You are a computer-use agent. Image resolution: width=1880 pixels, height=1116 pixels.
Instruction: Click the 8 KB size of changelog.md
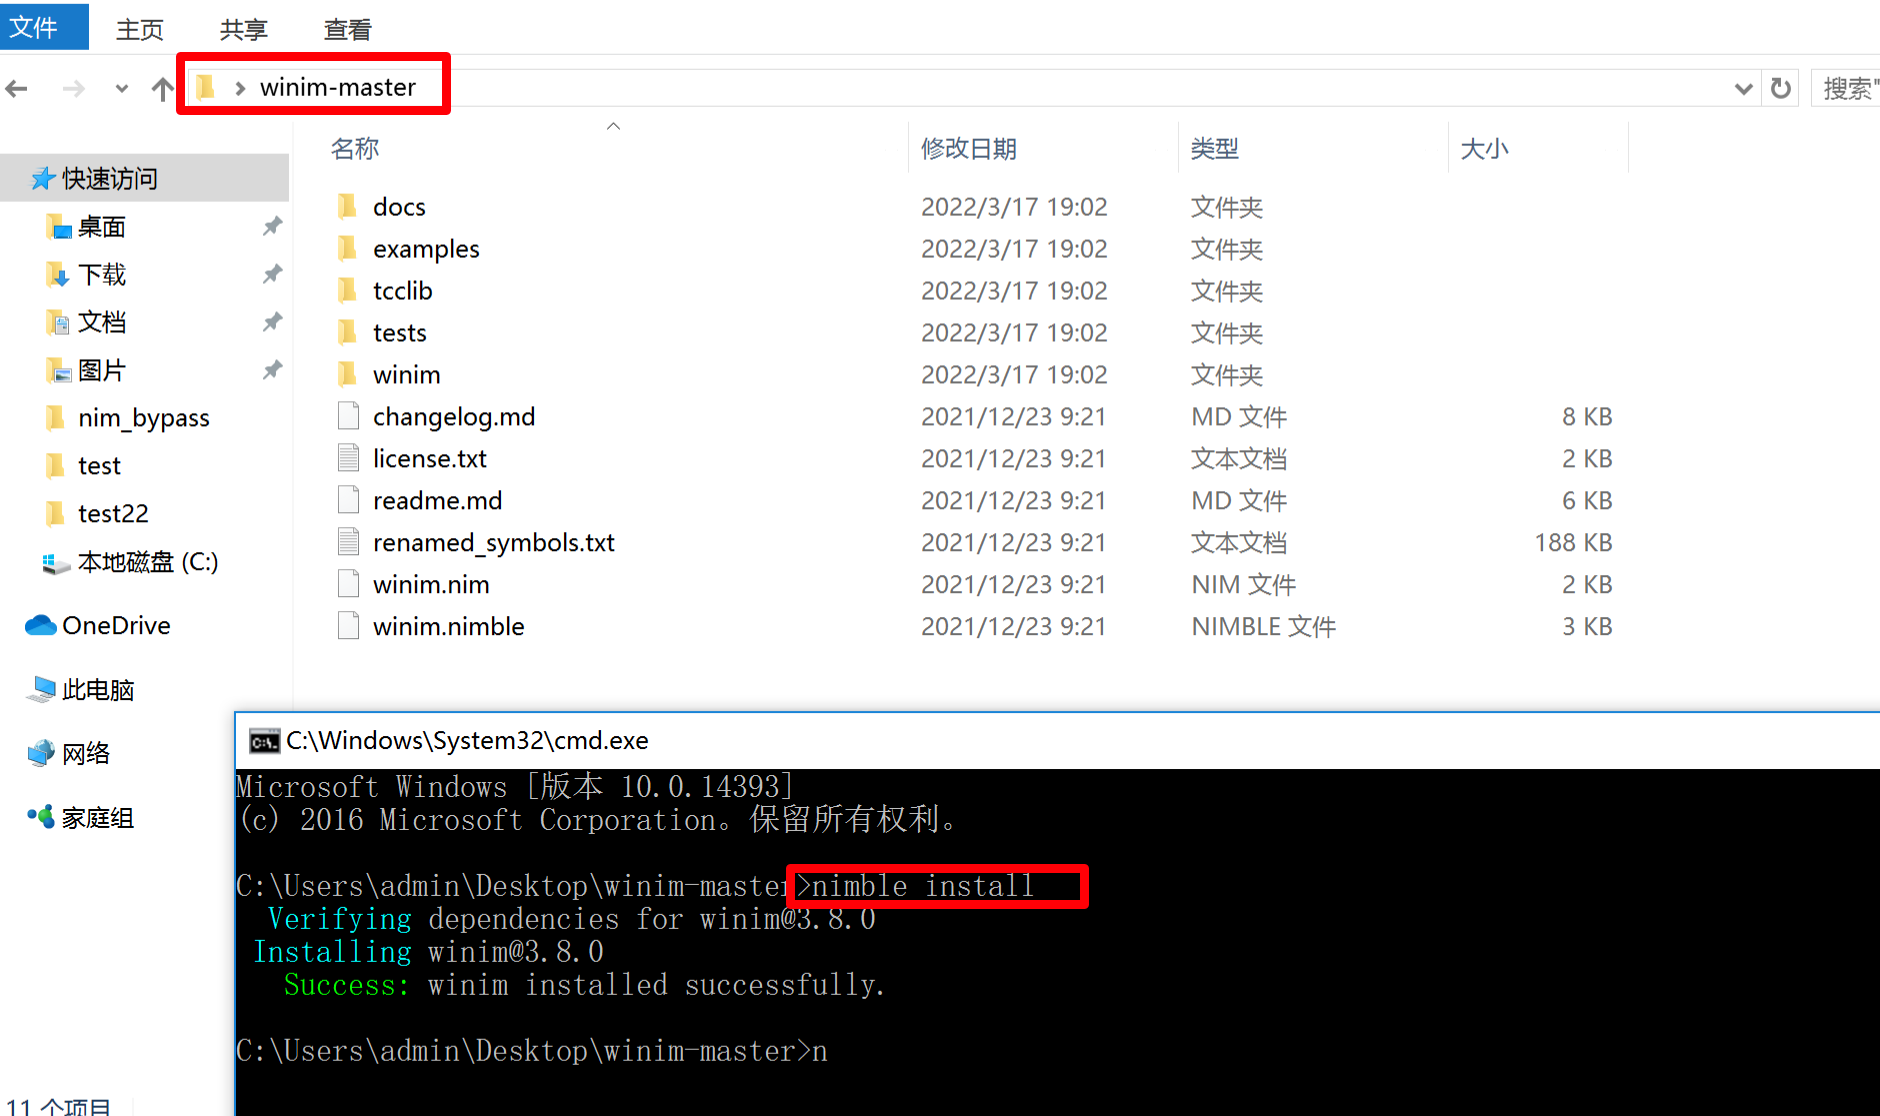click(x=1587, y=417)
